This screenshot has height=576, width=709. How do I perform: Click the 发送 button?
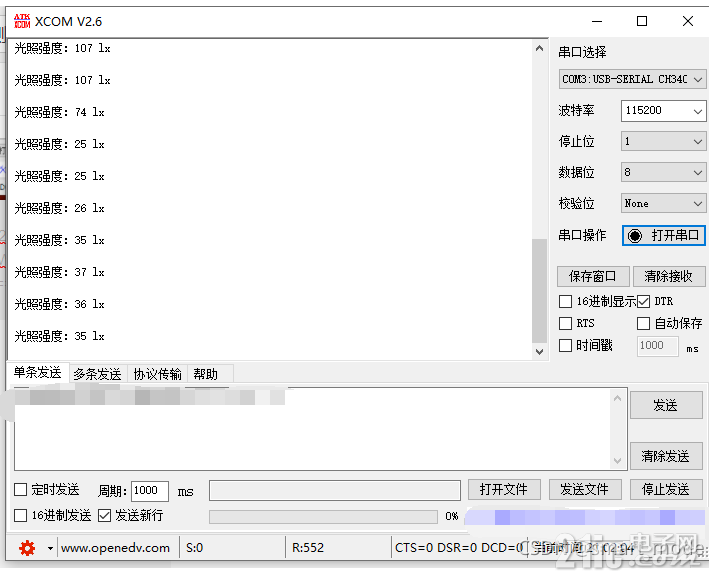[x=666, y=405]
